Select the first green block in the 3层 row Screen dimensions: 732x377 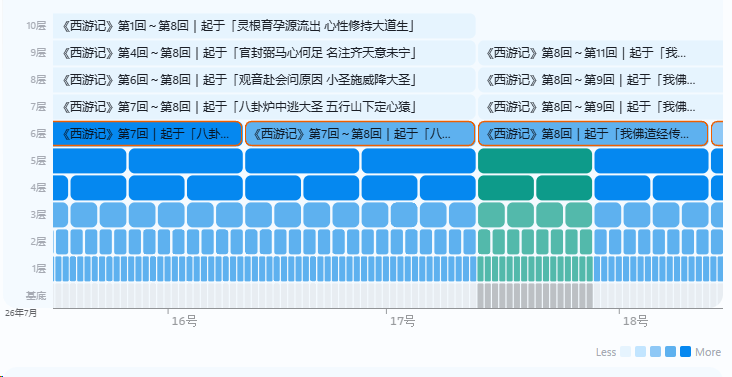(x=491, y=215)
